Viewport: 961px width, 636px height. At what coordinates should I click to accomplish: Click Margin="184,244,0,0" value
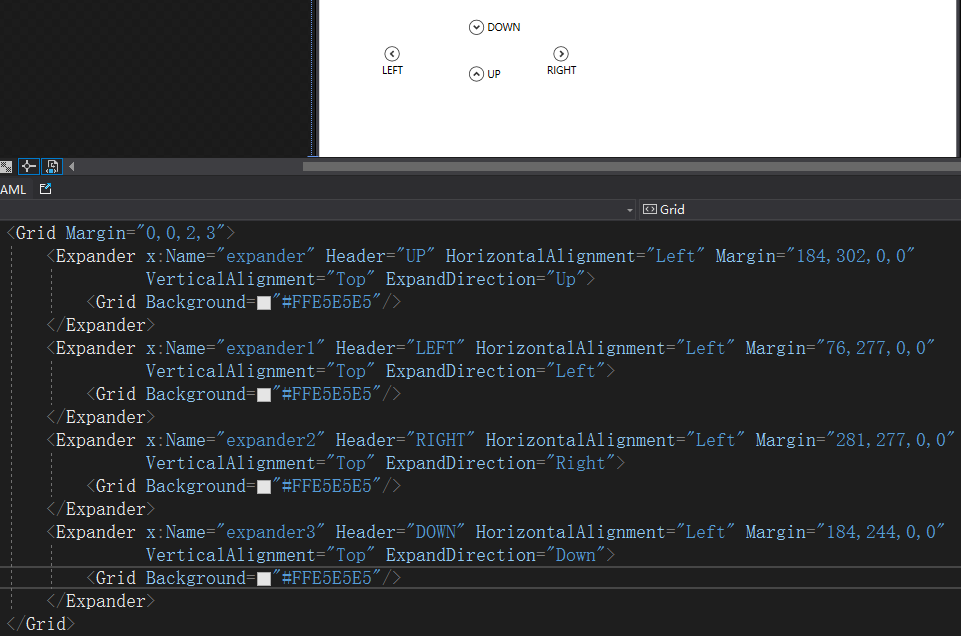(x=845, y=532)
